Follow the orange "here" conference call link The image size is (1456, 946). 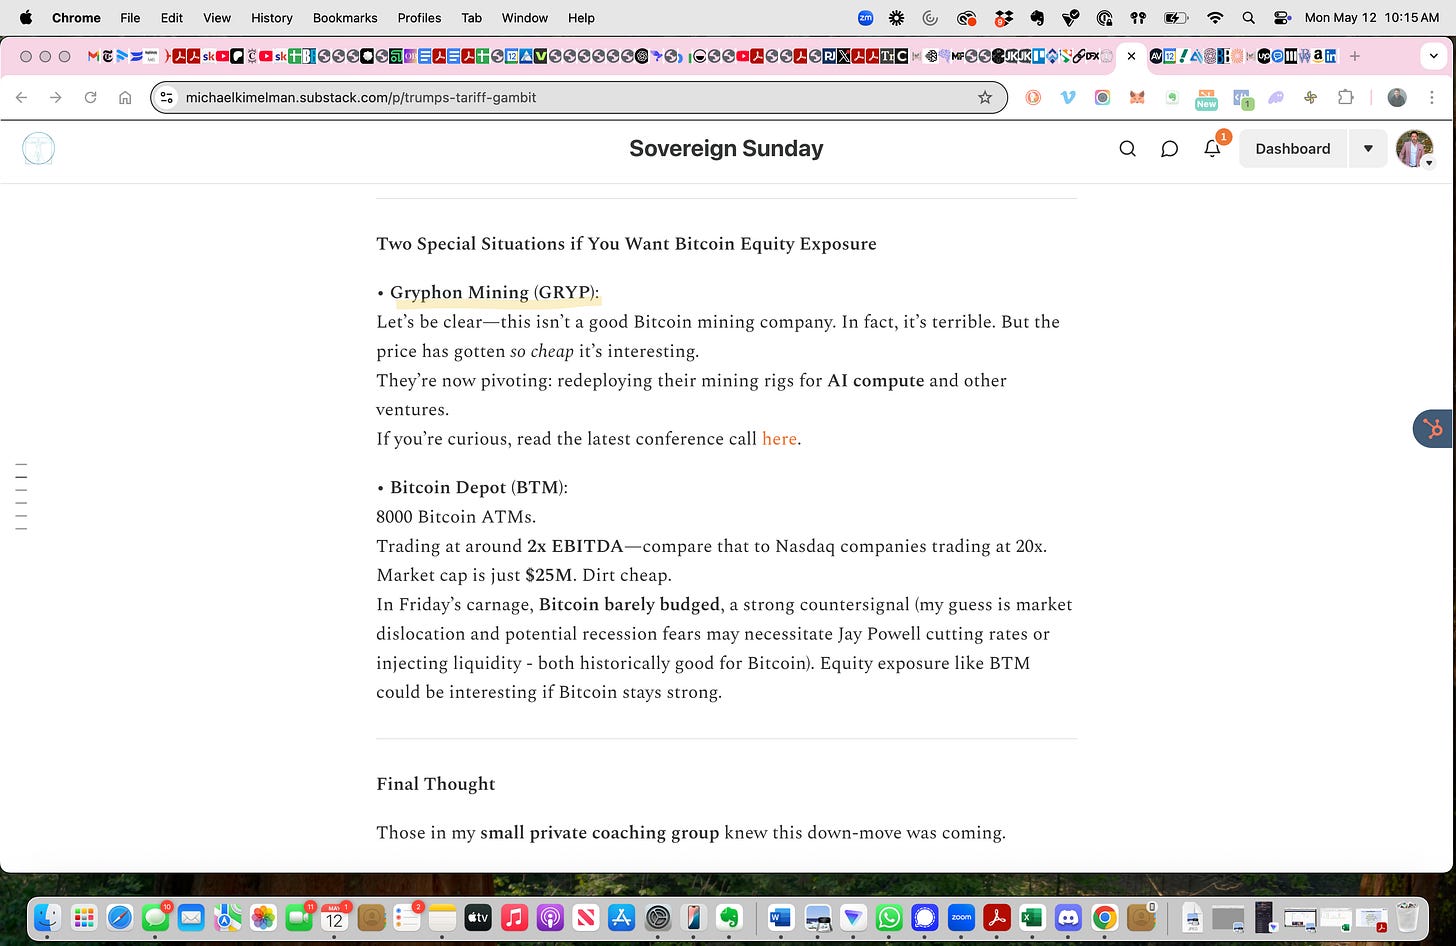click(x=779, y=439)
